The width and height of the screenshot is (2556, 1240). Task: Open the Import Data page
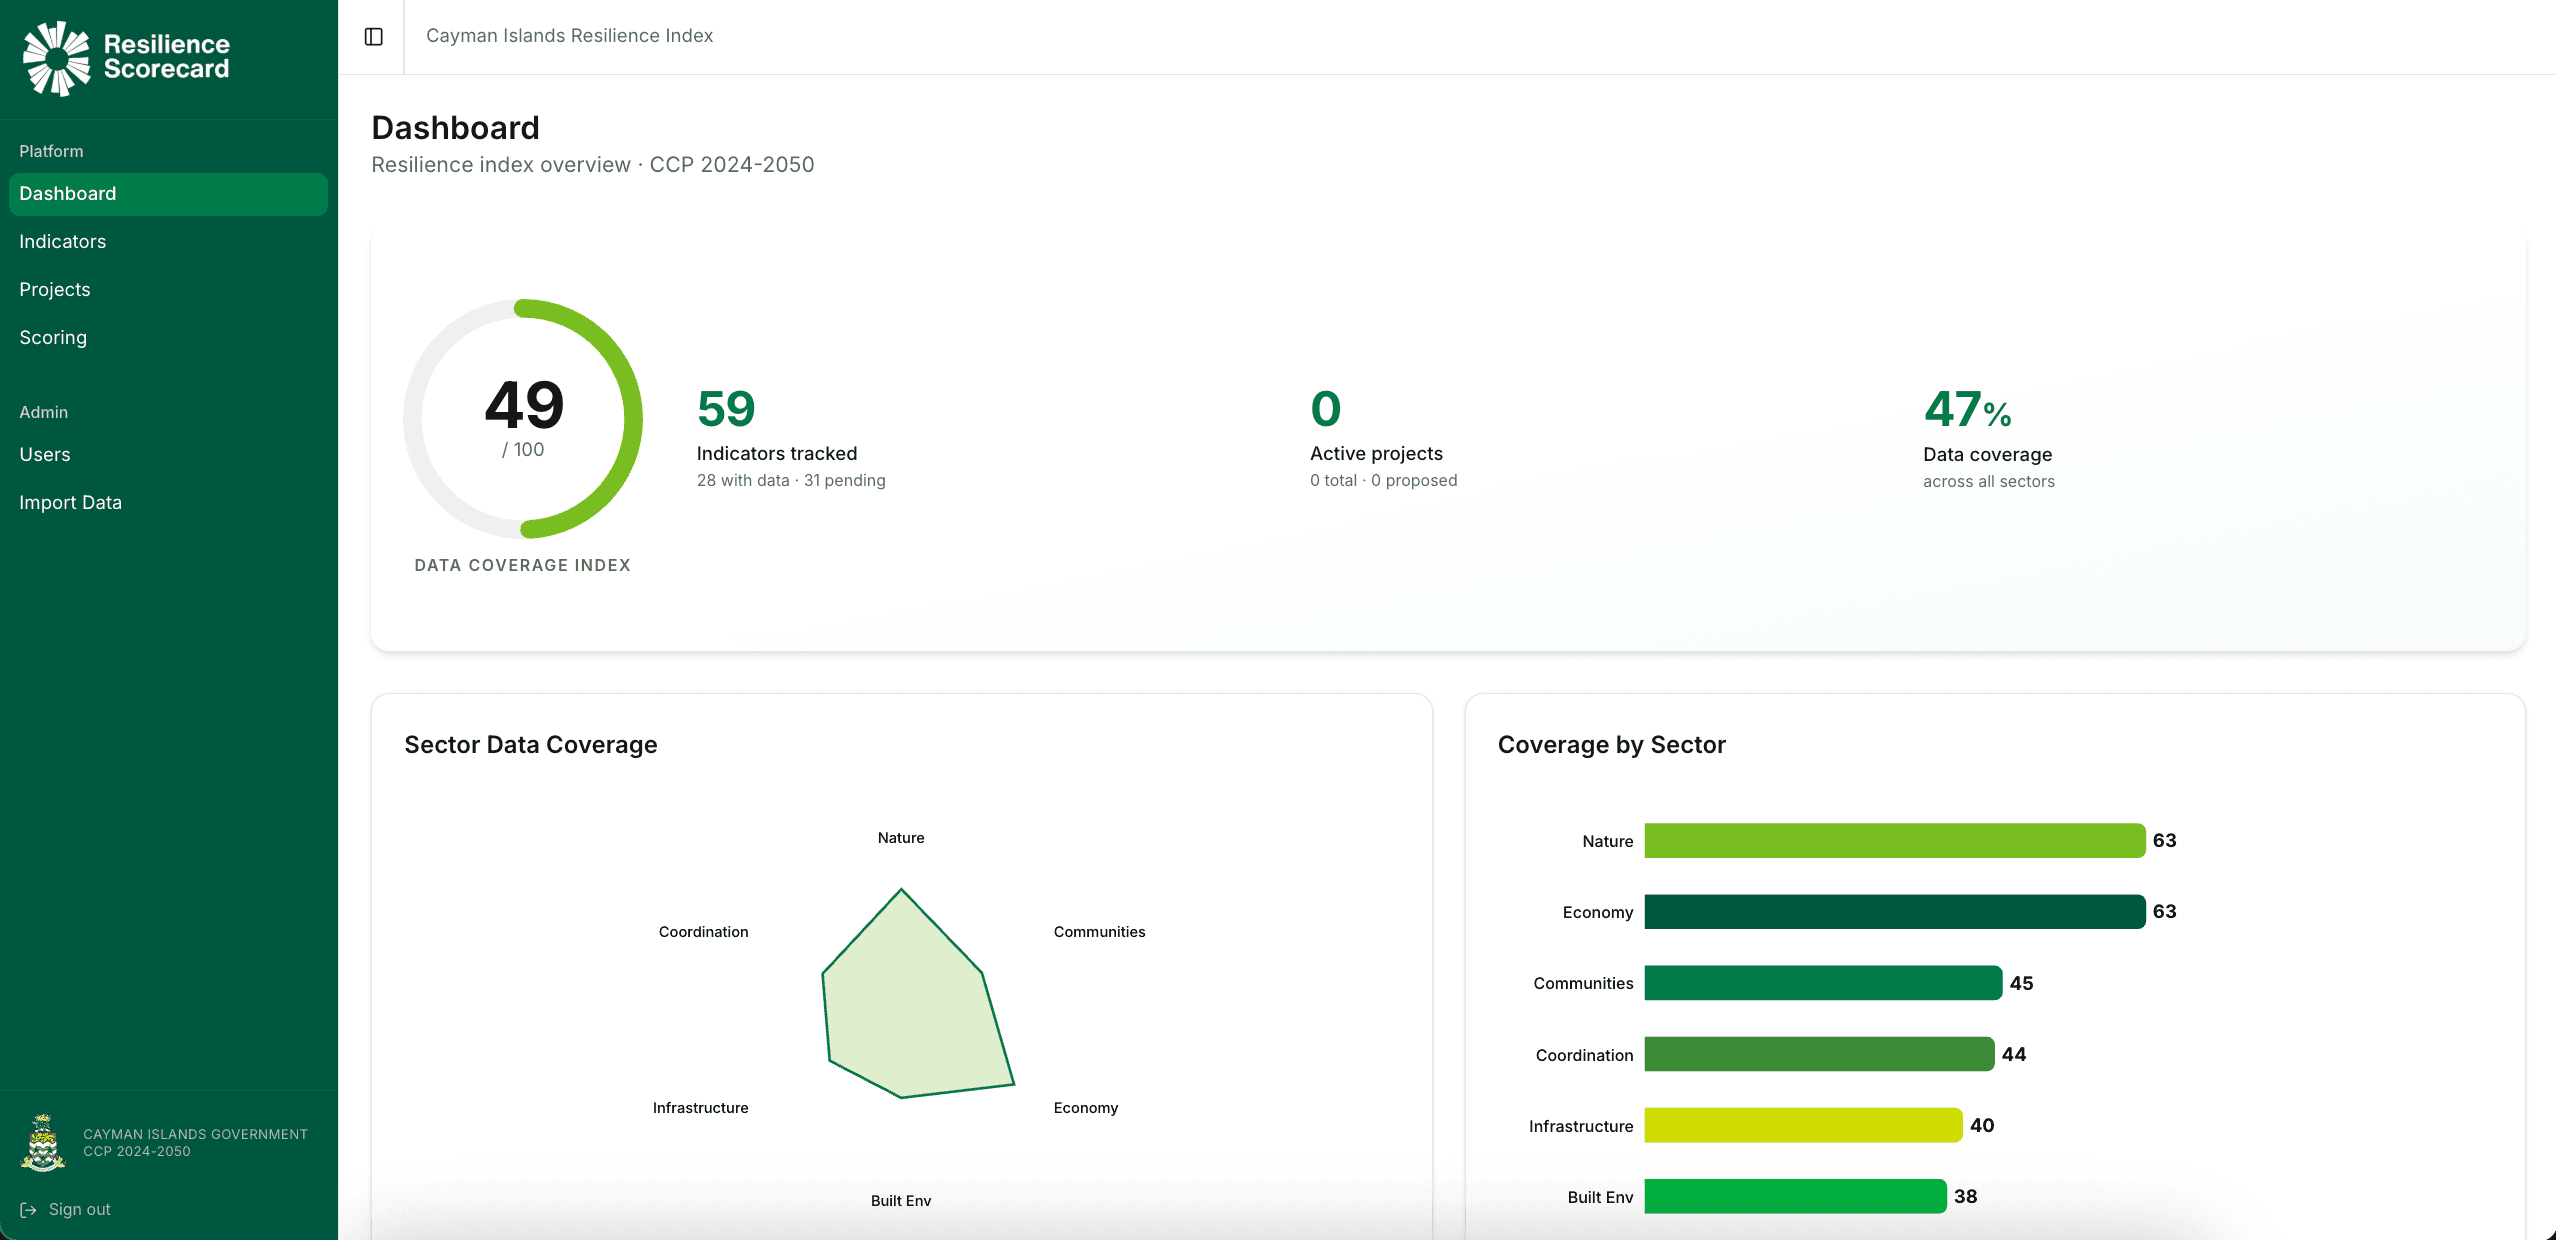71,502
